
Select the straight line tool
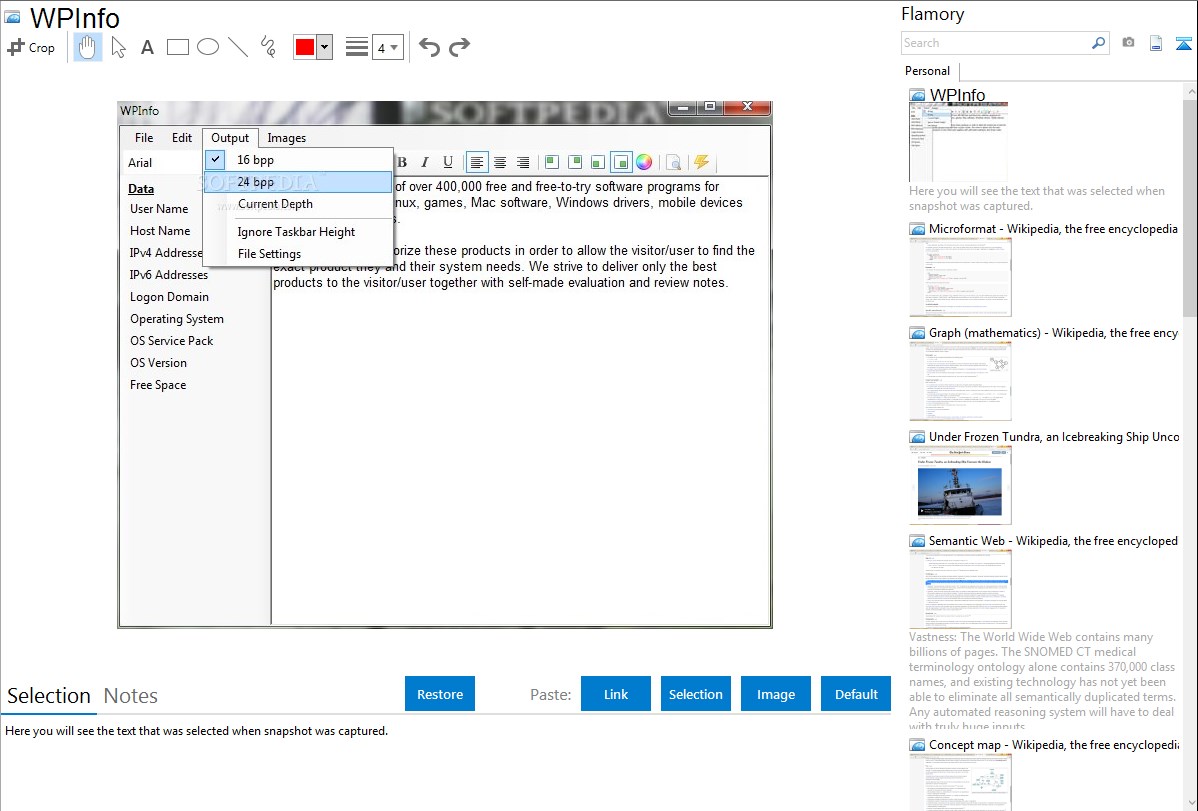238,47
